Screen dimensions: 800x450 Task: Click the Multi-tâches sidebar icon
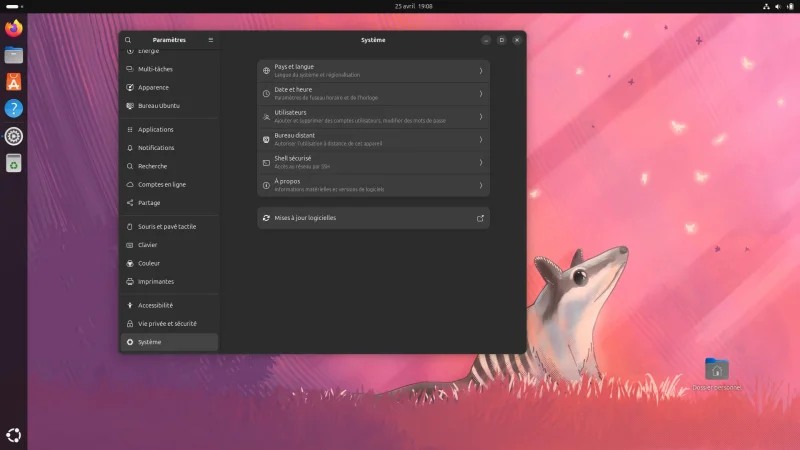coord(130,69)
